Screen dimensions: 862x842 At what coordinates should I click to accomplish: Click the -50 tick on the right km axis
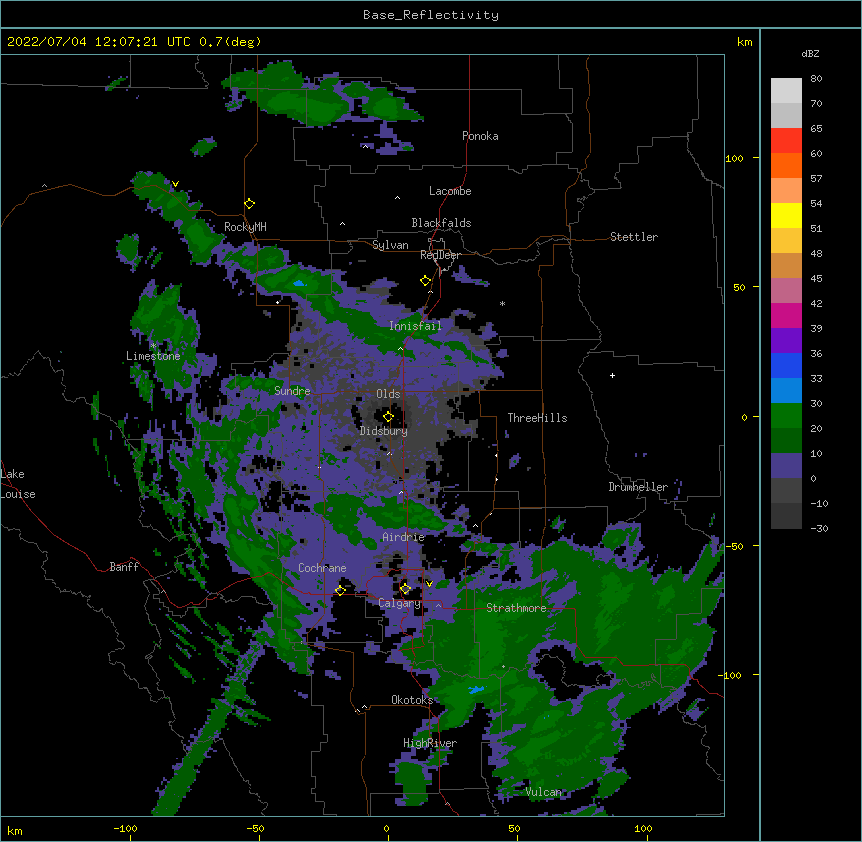click(x=734, y=546)
